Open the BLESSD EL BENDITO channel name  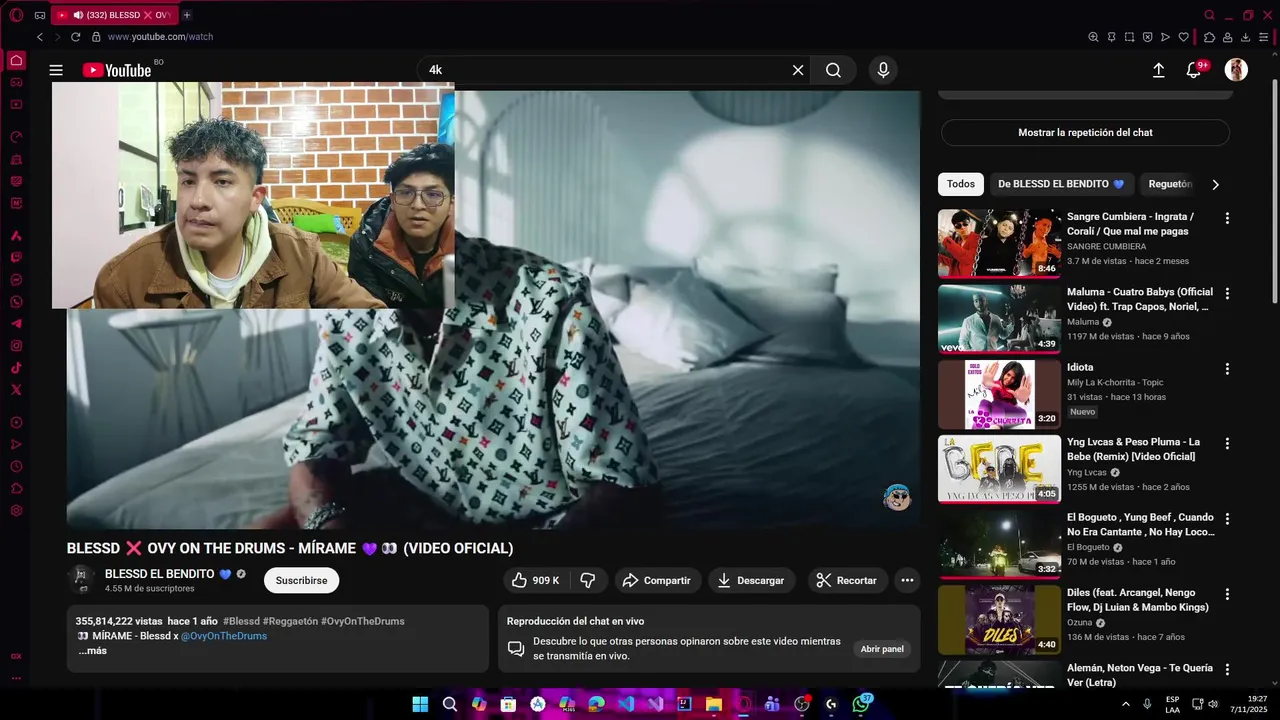point(160,574)
